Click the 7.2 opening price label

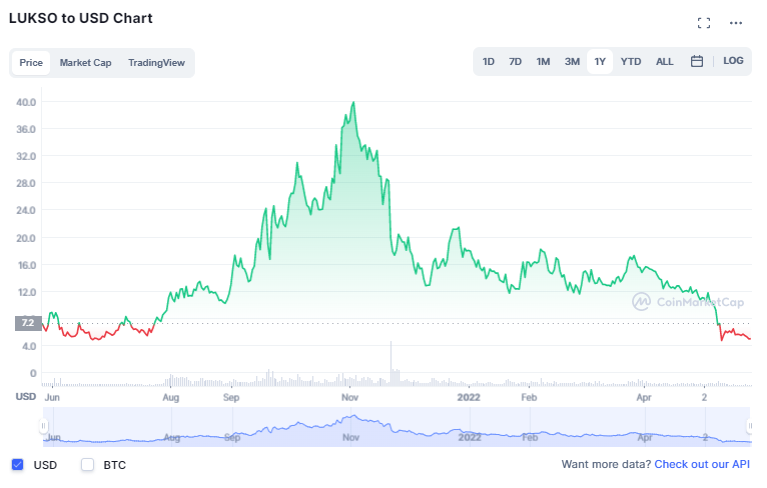[x=28, y=323]
